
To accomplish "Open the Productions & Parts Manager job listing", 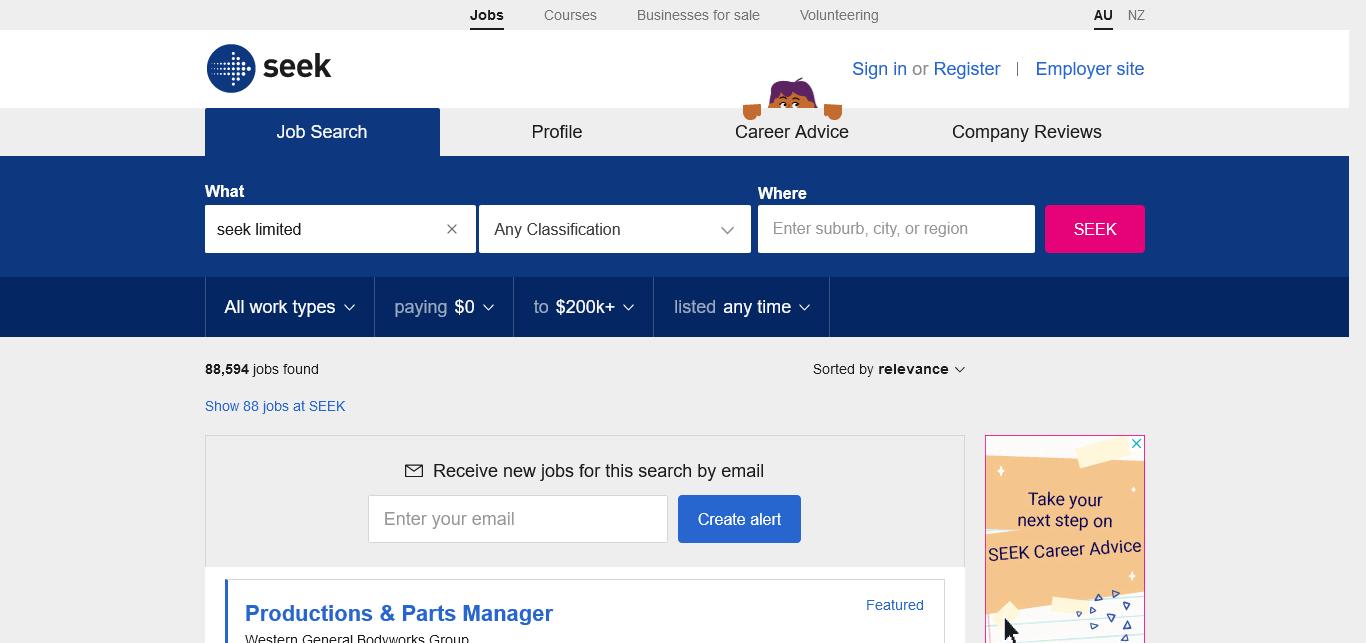I will pos(399,613).
